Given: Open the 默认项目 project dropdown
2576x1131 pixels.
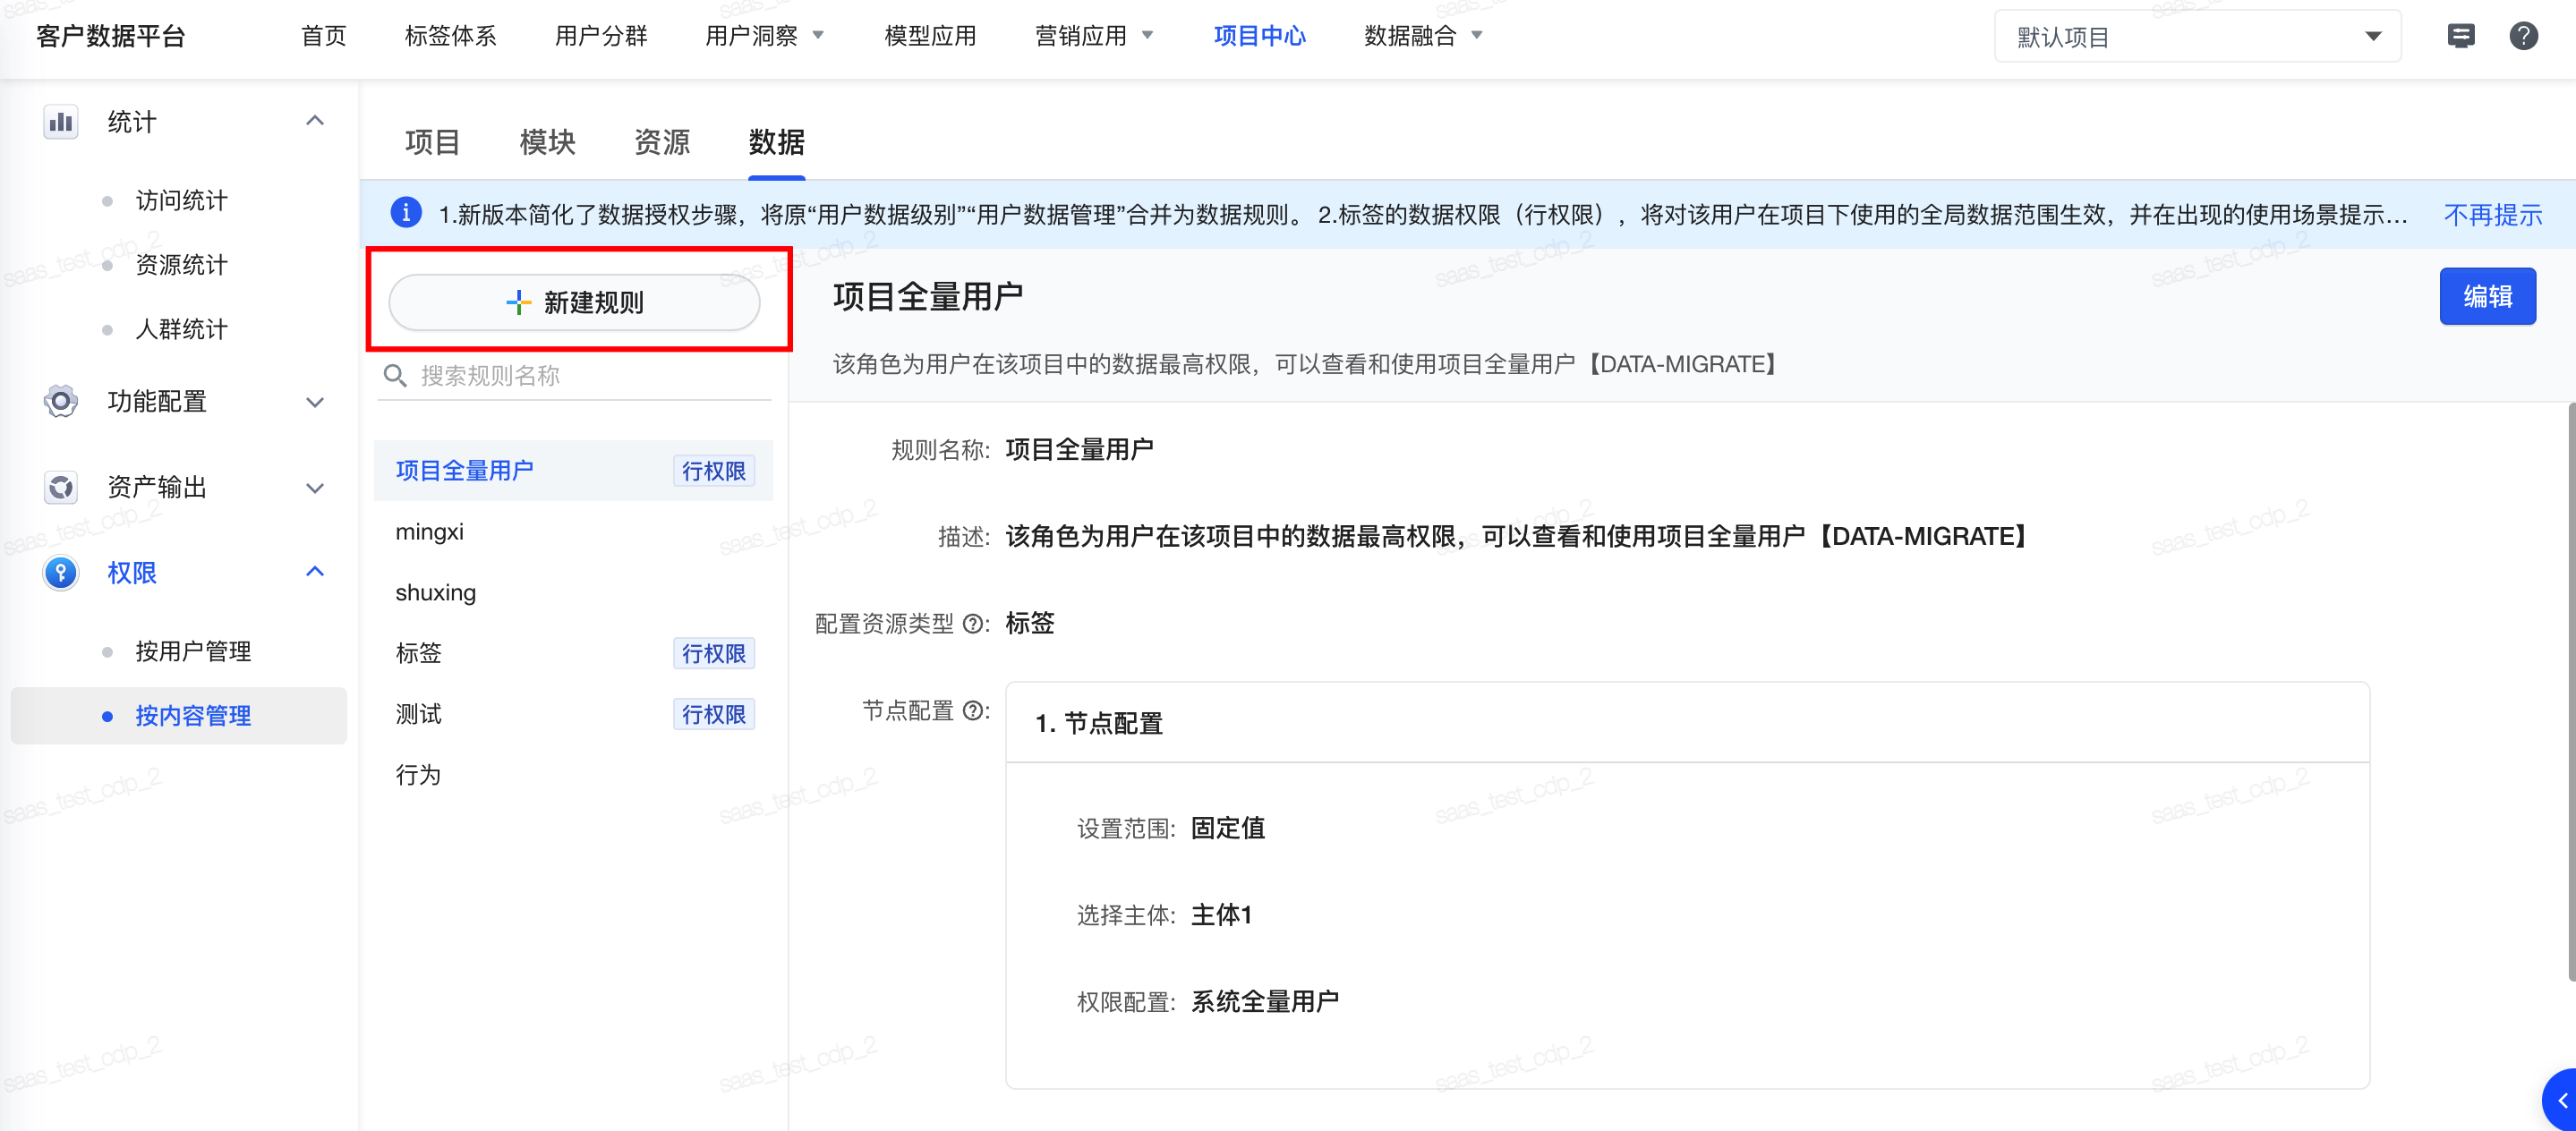Looking at the screenshot, I should [2197, 37].
